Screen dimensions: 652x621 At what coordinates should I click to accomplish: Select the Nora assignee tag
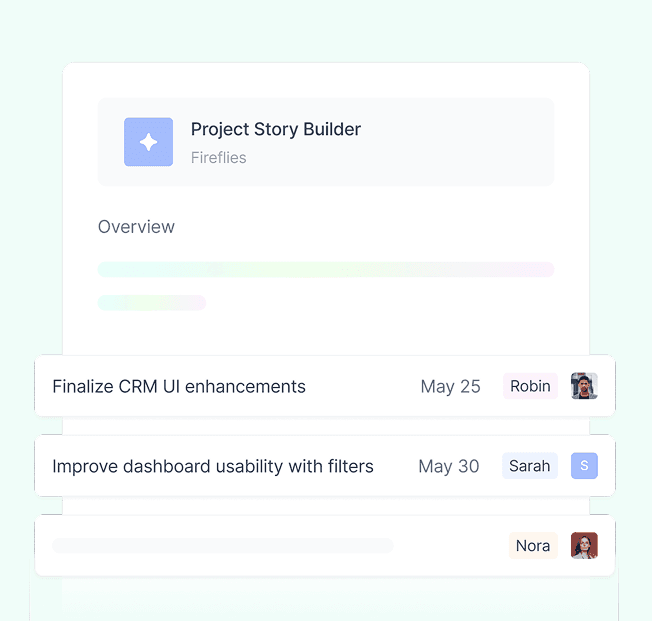[x=533, y=545]
